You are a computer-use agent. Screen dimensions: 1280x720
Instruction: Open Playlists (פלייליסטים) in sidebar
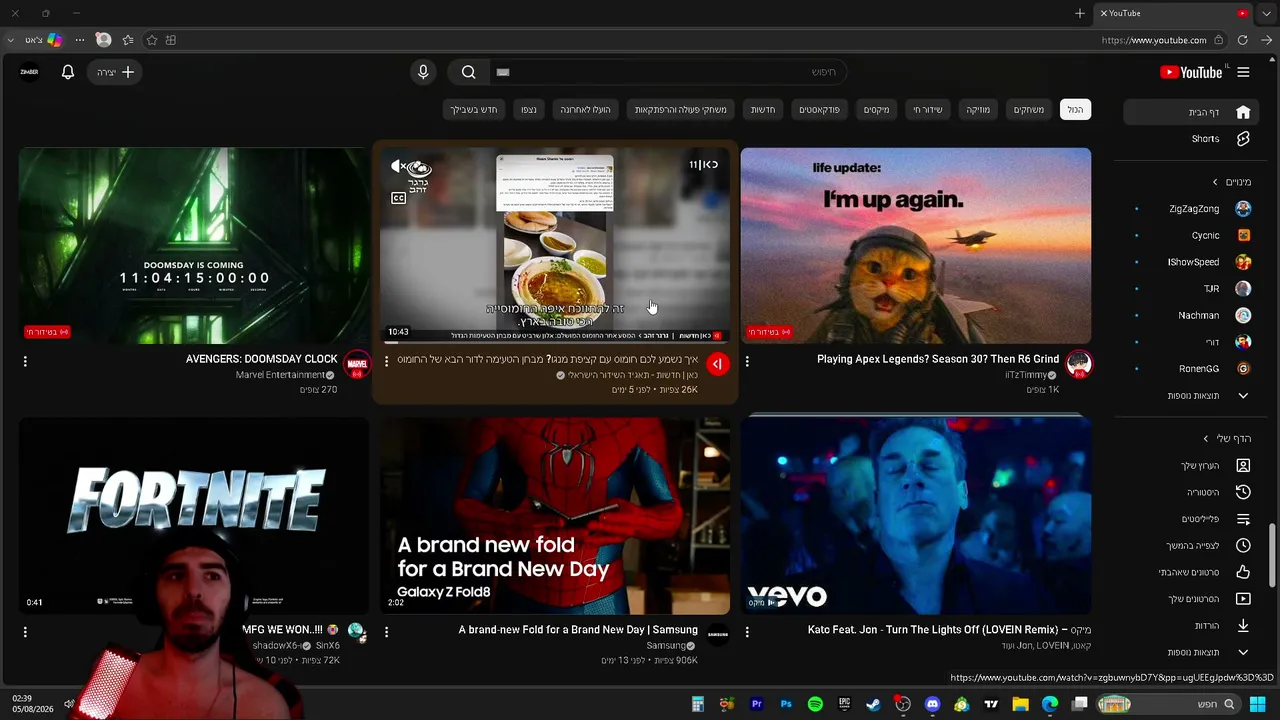1193,519
